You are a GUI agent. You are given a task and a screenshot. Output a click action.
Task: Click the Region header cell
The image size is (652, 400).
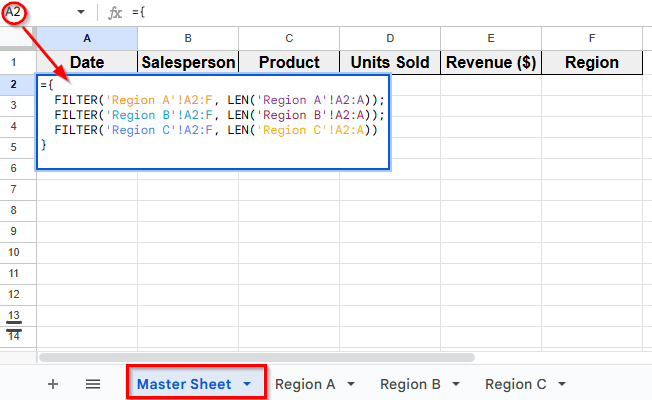click(592, 62)
